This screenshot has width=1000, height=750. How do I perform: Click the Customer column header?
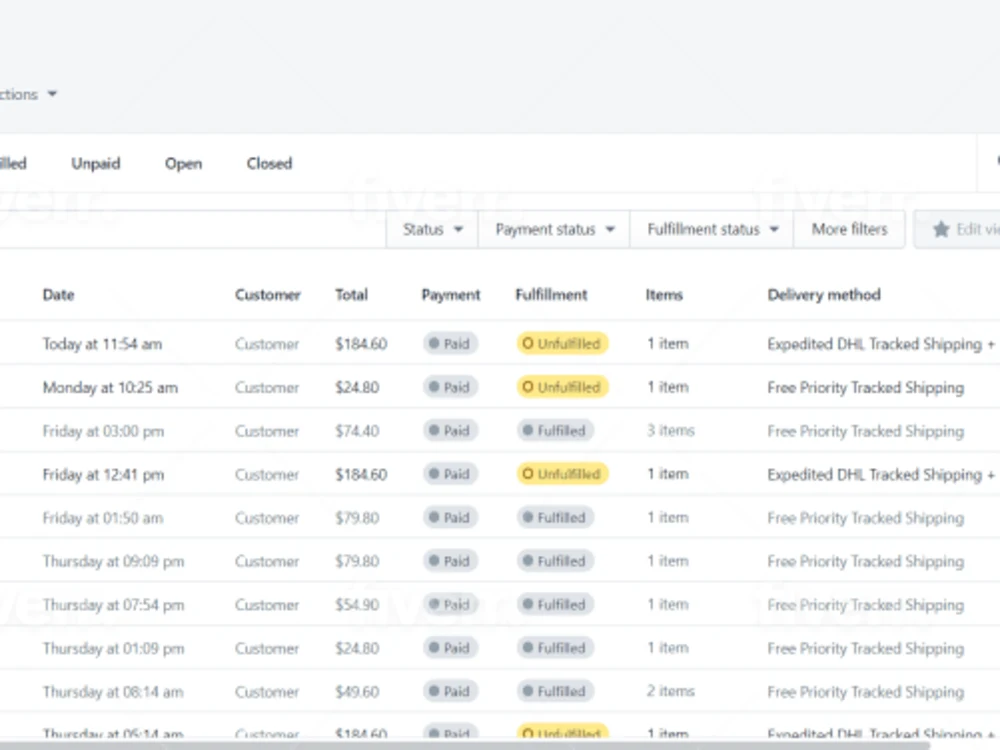(x=267, y=295)
